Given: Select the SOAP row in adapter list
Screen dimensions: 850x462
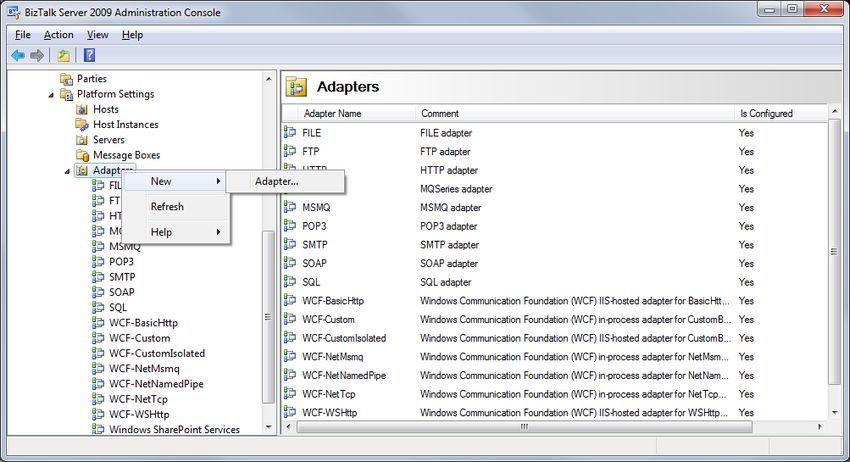Looking at the screenshot, I should [x=555, y=263].
